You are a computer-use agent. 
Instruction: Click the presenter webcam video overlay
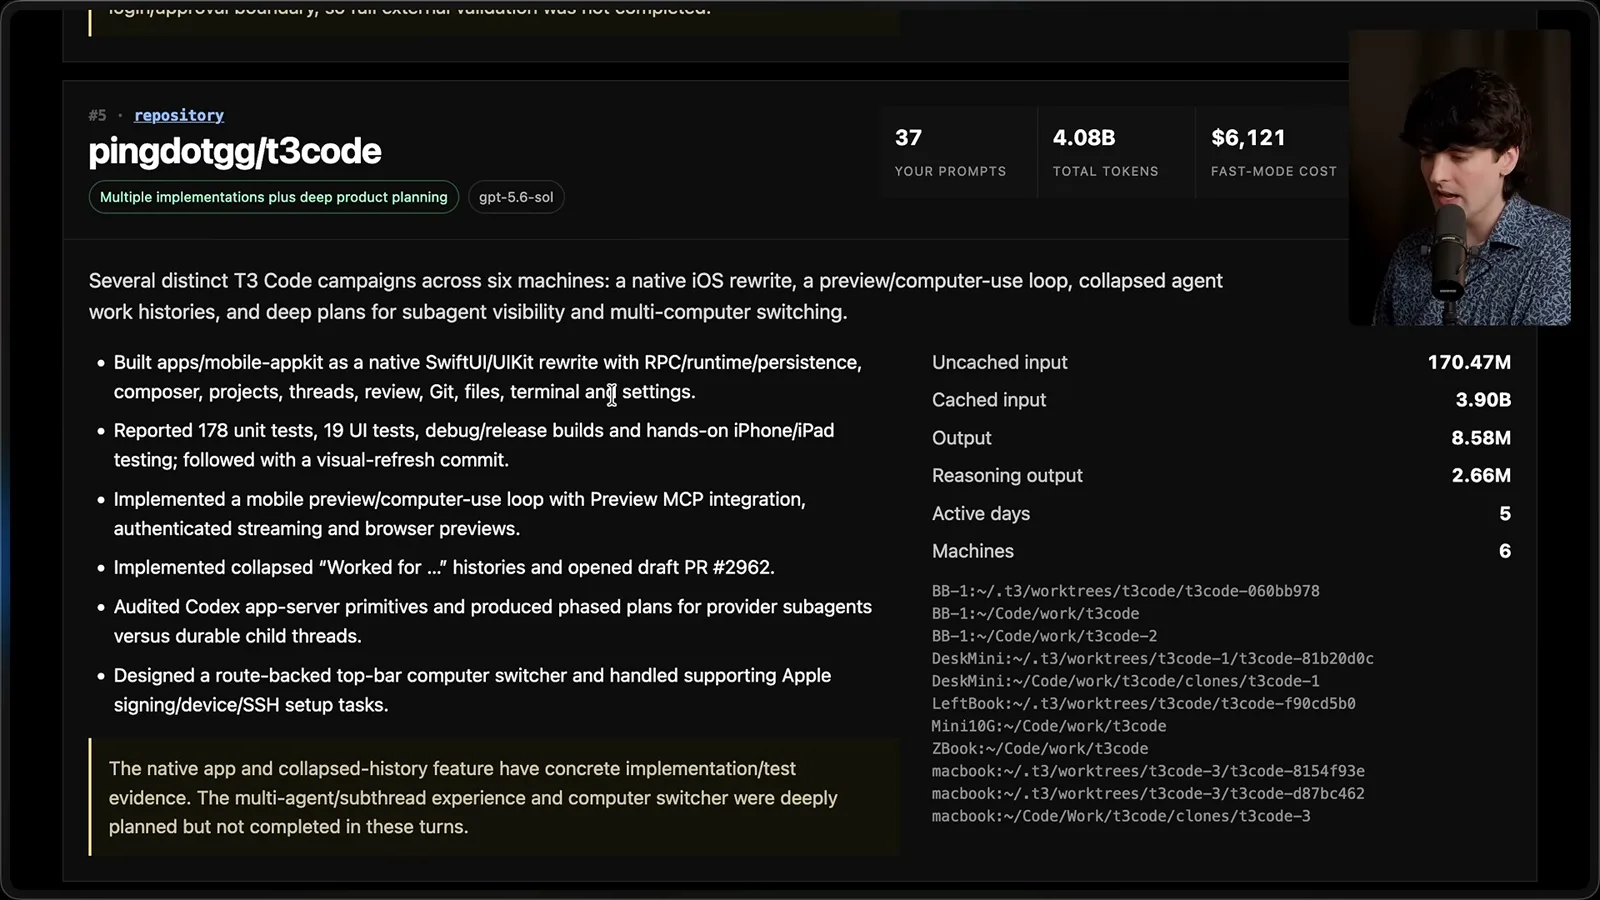point(1460,178)
